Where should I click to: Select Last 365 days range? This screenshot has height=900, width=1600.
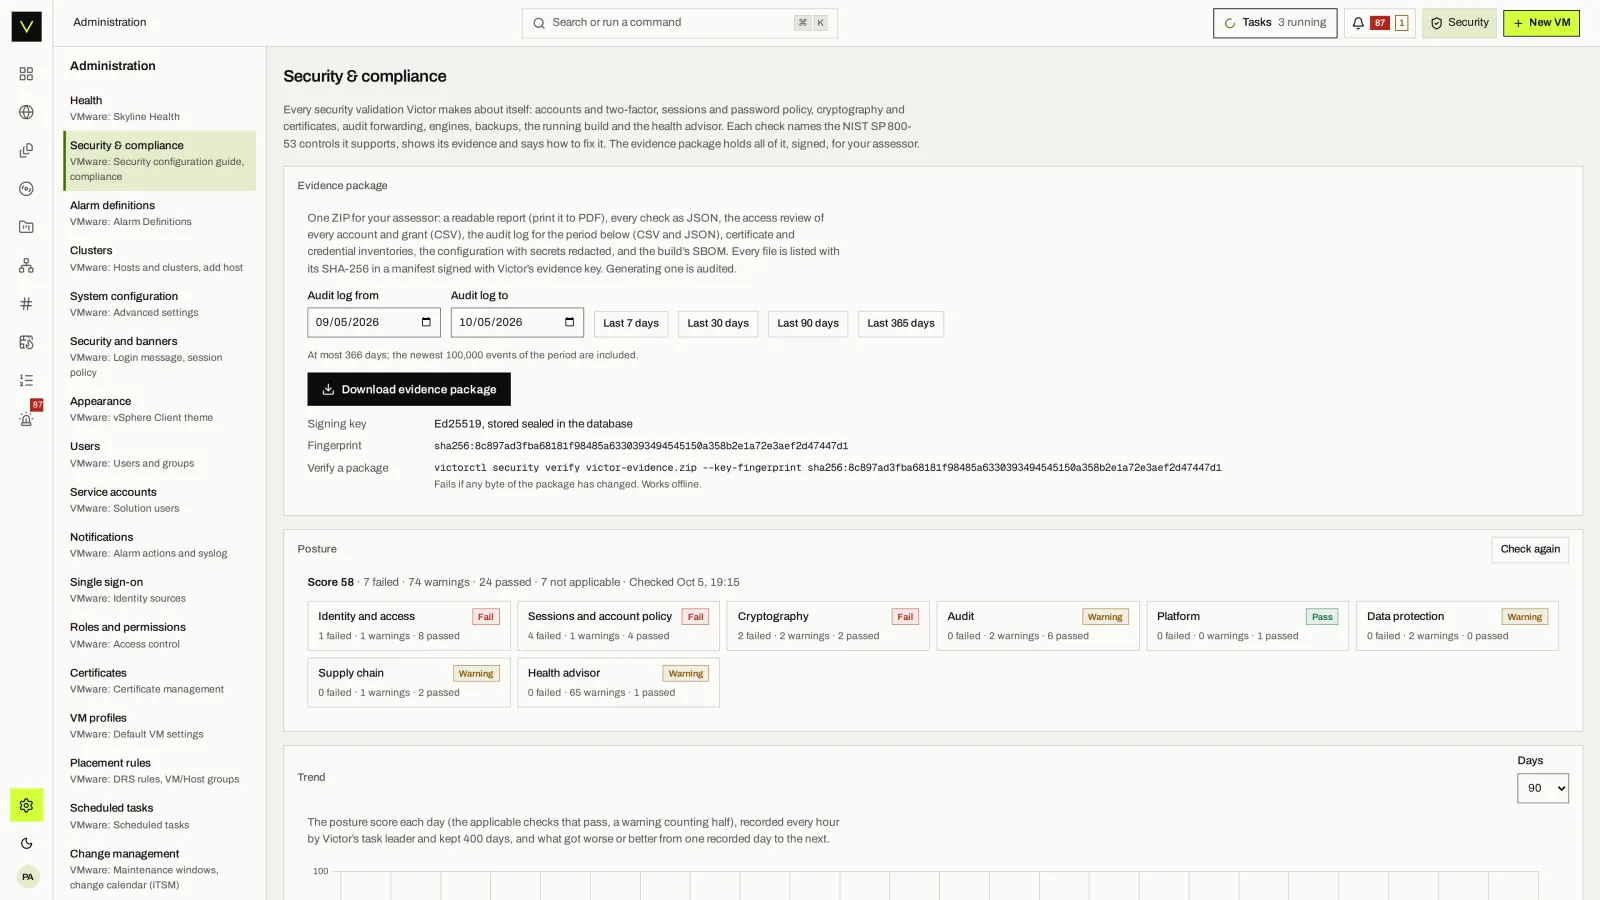[901, 324]
